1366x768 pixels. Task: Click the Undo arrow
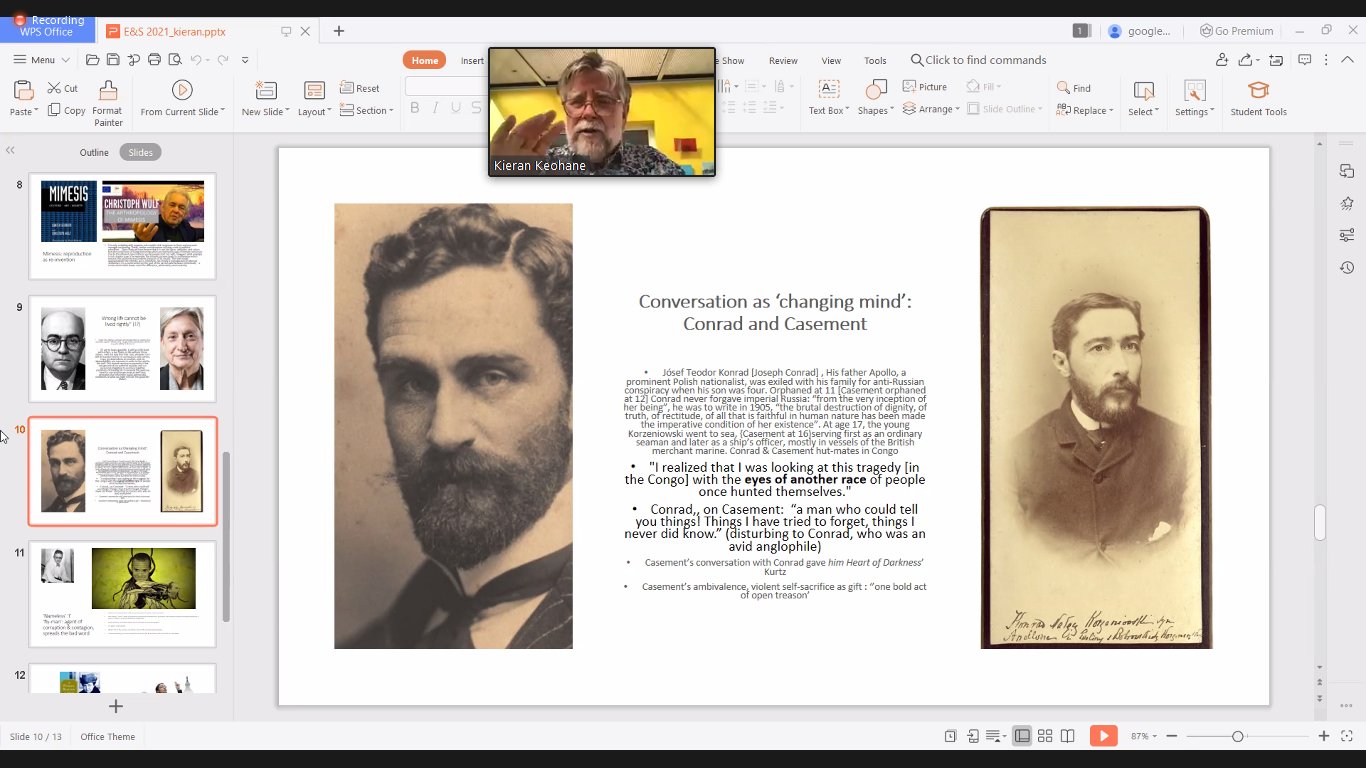(196, 60)
